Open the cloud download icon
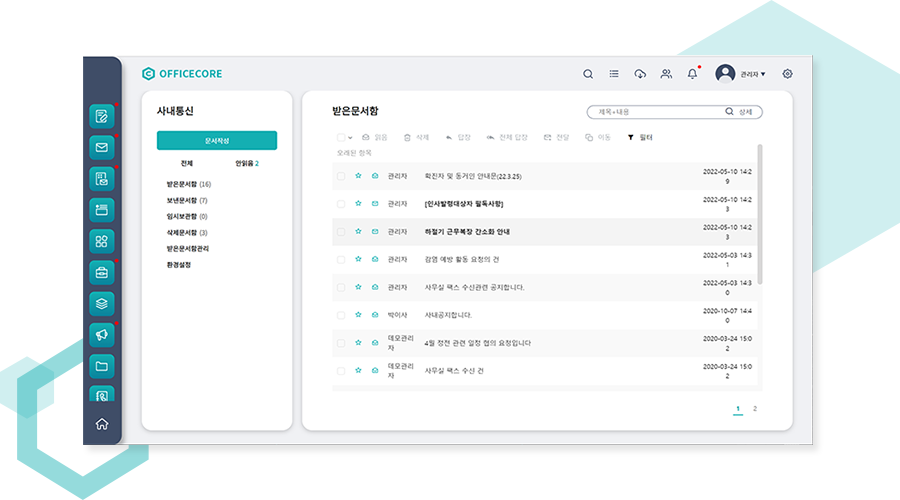Screen dimensions: 900x500 640,74
